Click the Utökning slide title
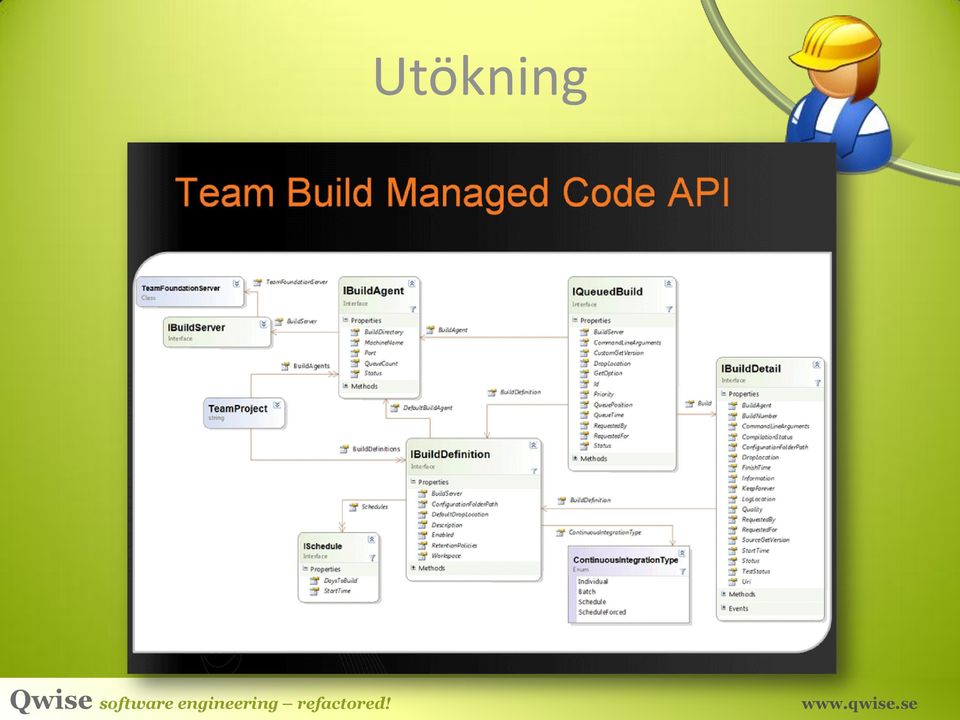The width and height of the screenshot is (960, 720). click(x=481, y=77)
